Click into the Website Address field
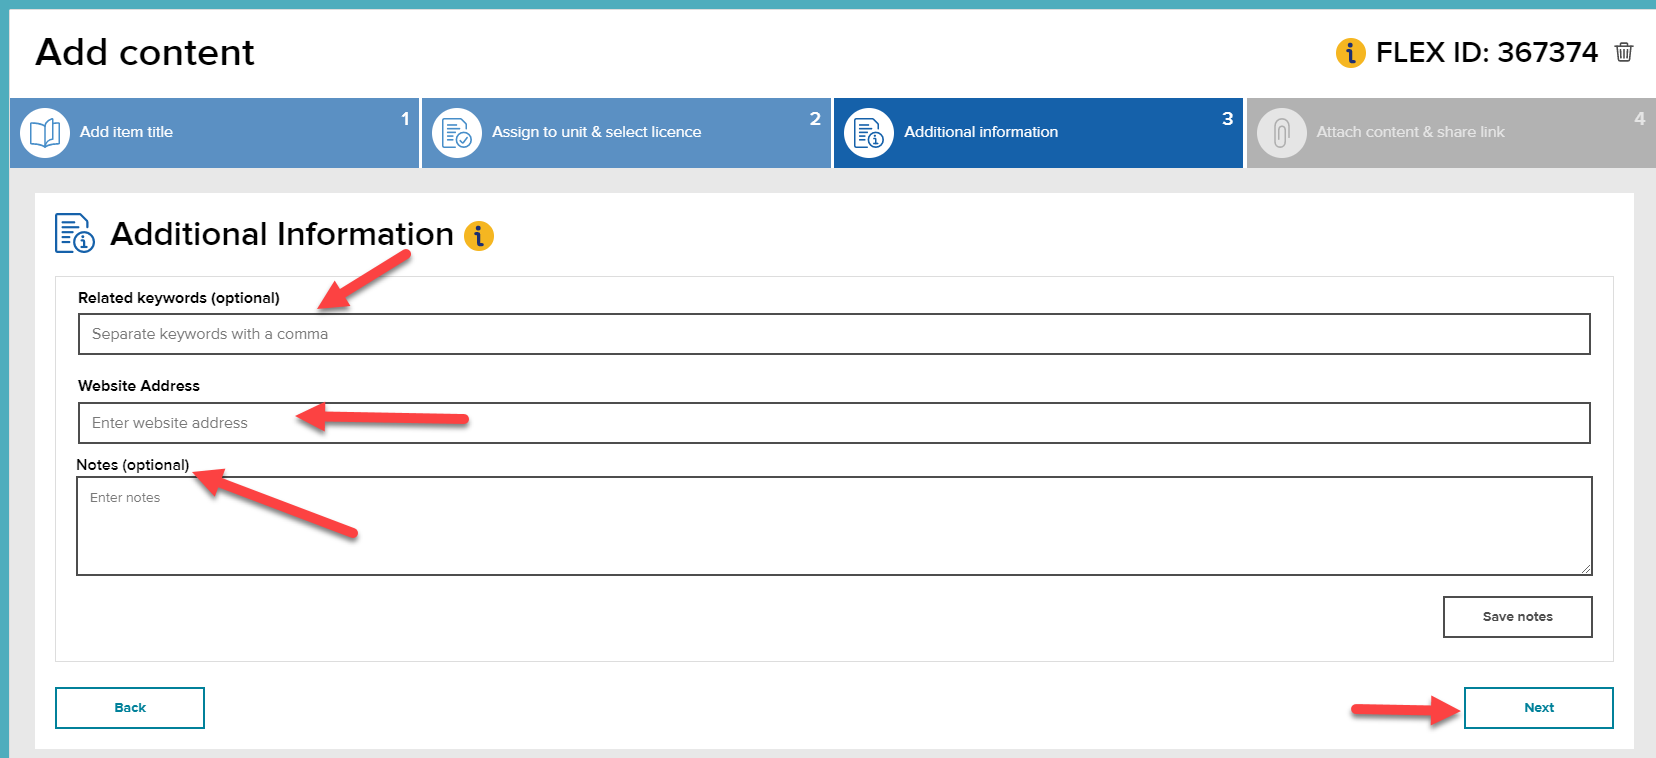This screenshot has width=1656, height=758. coord(834,423)
